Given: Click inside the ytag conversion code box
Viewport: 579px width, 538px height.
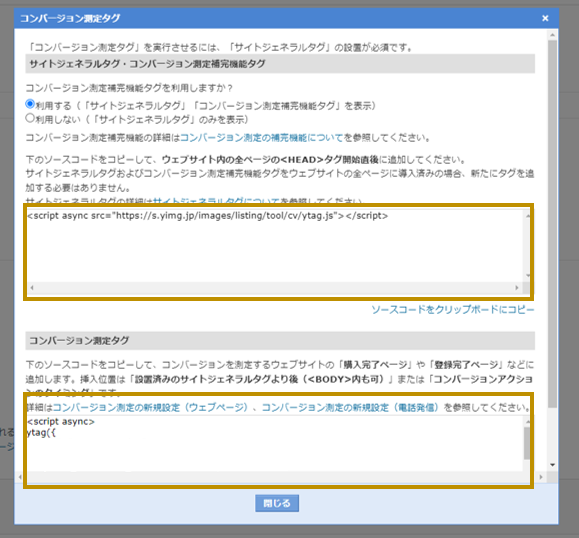Looking at the screenshot, I should coord(275,443).
